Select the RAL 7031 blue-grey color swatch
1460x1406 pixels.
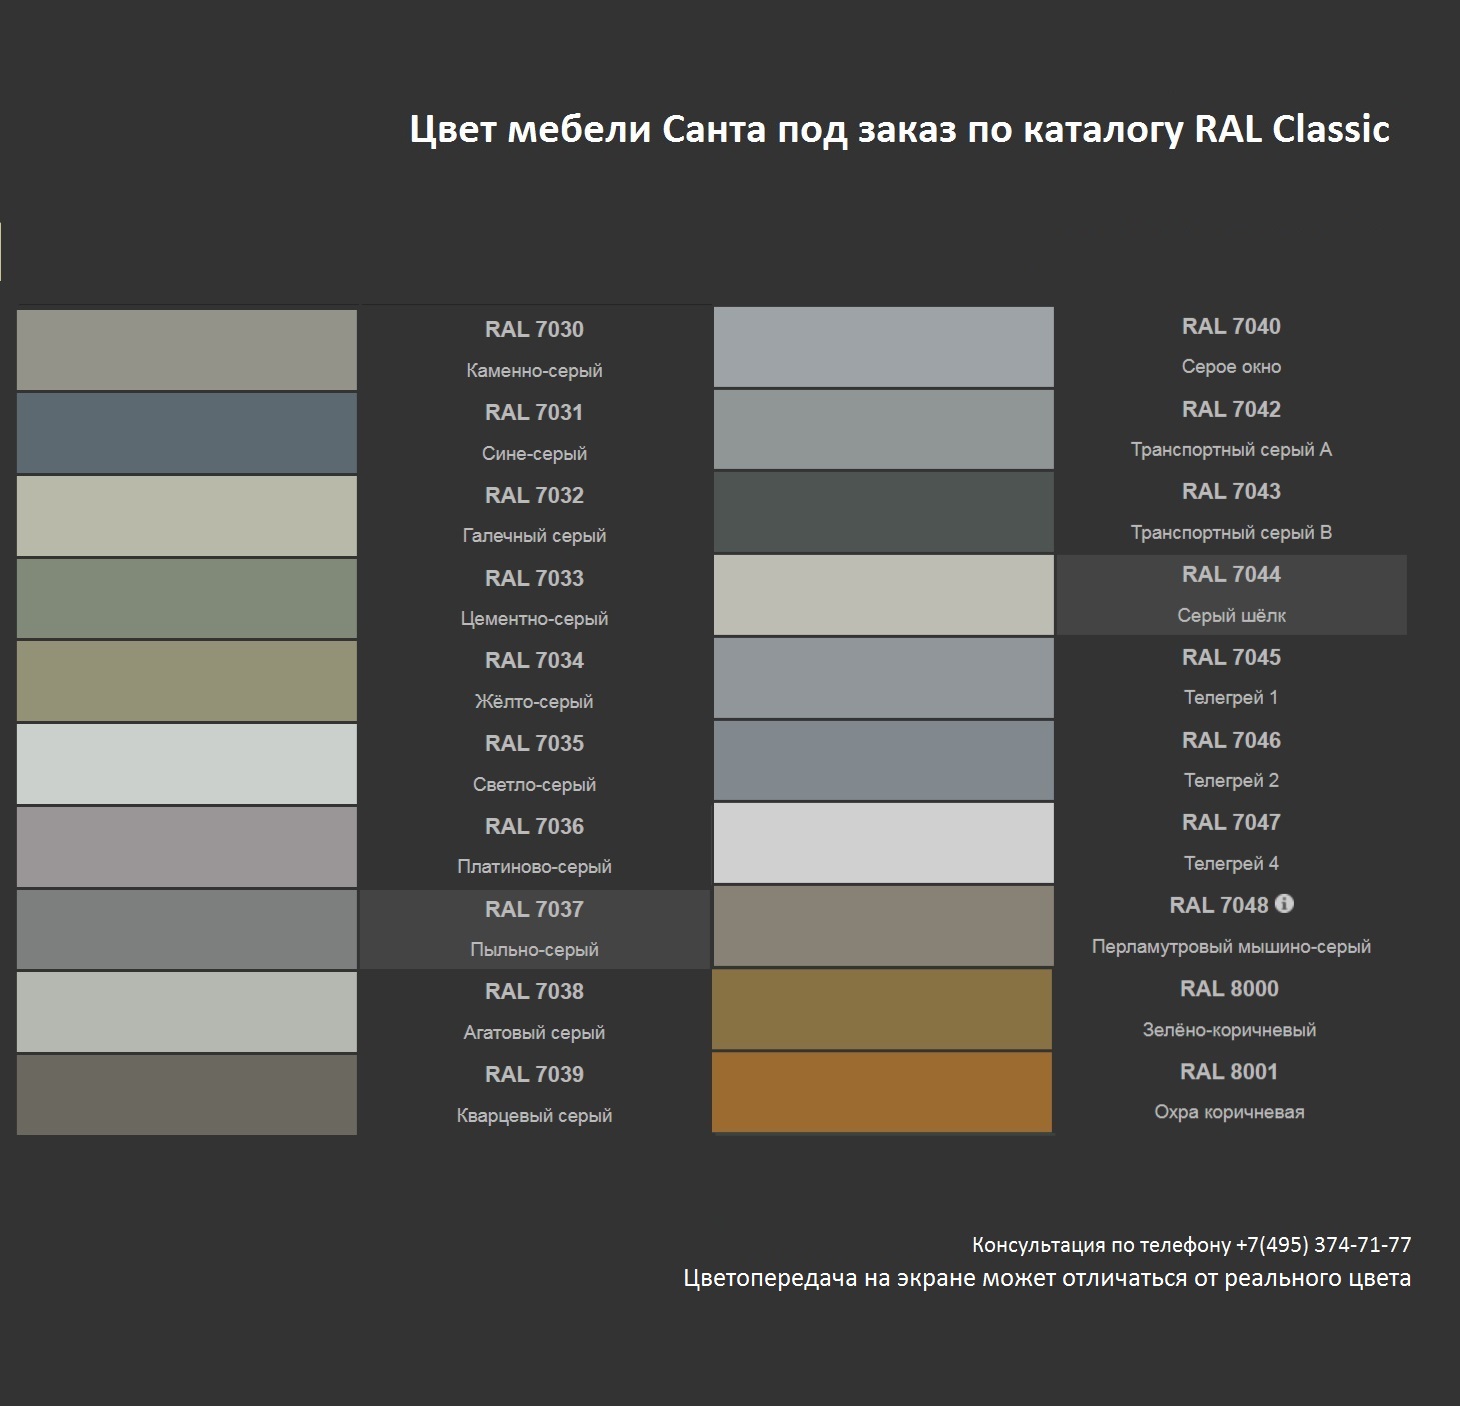click(x=187, y=433)
